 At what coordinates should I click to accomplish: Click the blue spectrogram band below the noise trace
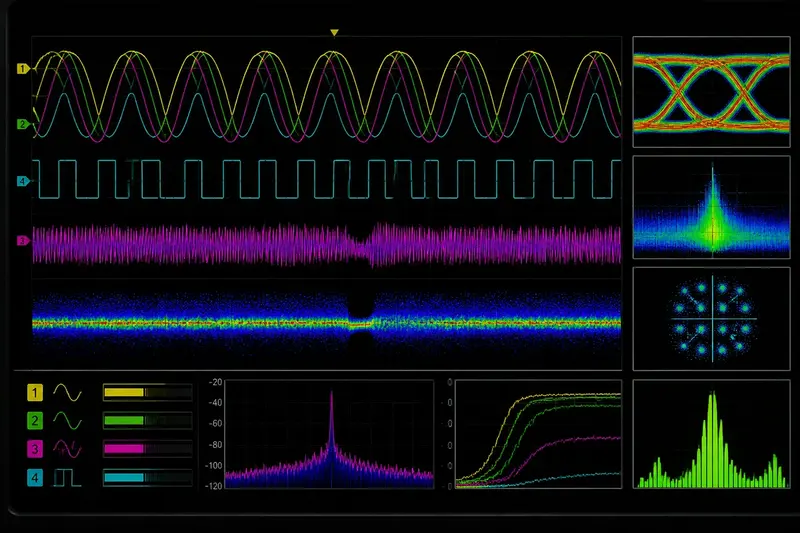[x=327, y=322]
